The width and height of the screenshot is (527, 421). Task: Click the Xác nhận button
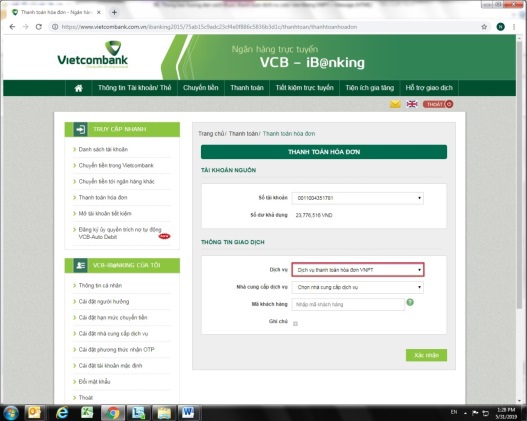426,355
